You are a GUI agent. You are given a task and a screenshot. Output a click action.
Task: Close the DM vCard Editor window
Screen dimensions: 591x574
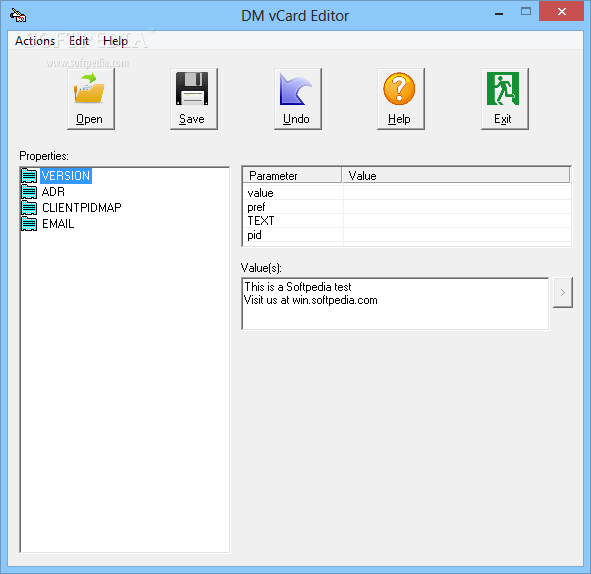562,11
